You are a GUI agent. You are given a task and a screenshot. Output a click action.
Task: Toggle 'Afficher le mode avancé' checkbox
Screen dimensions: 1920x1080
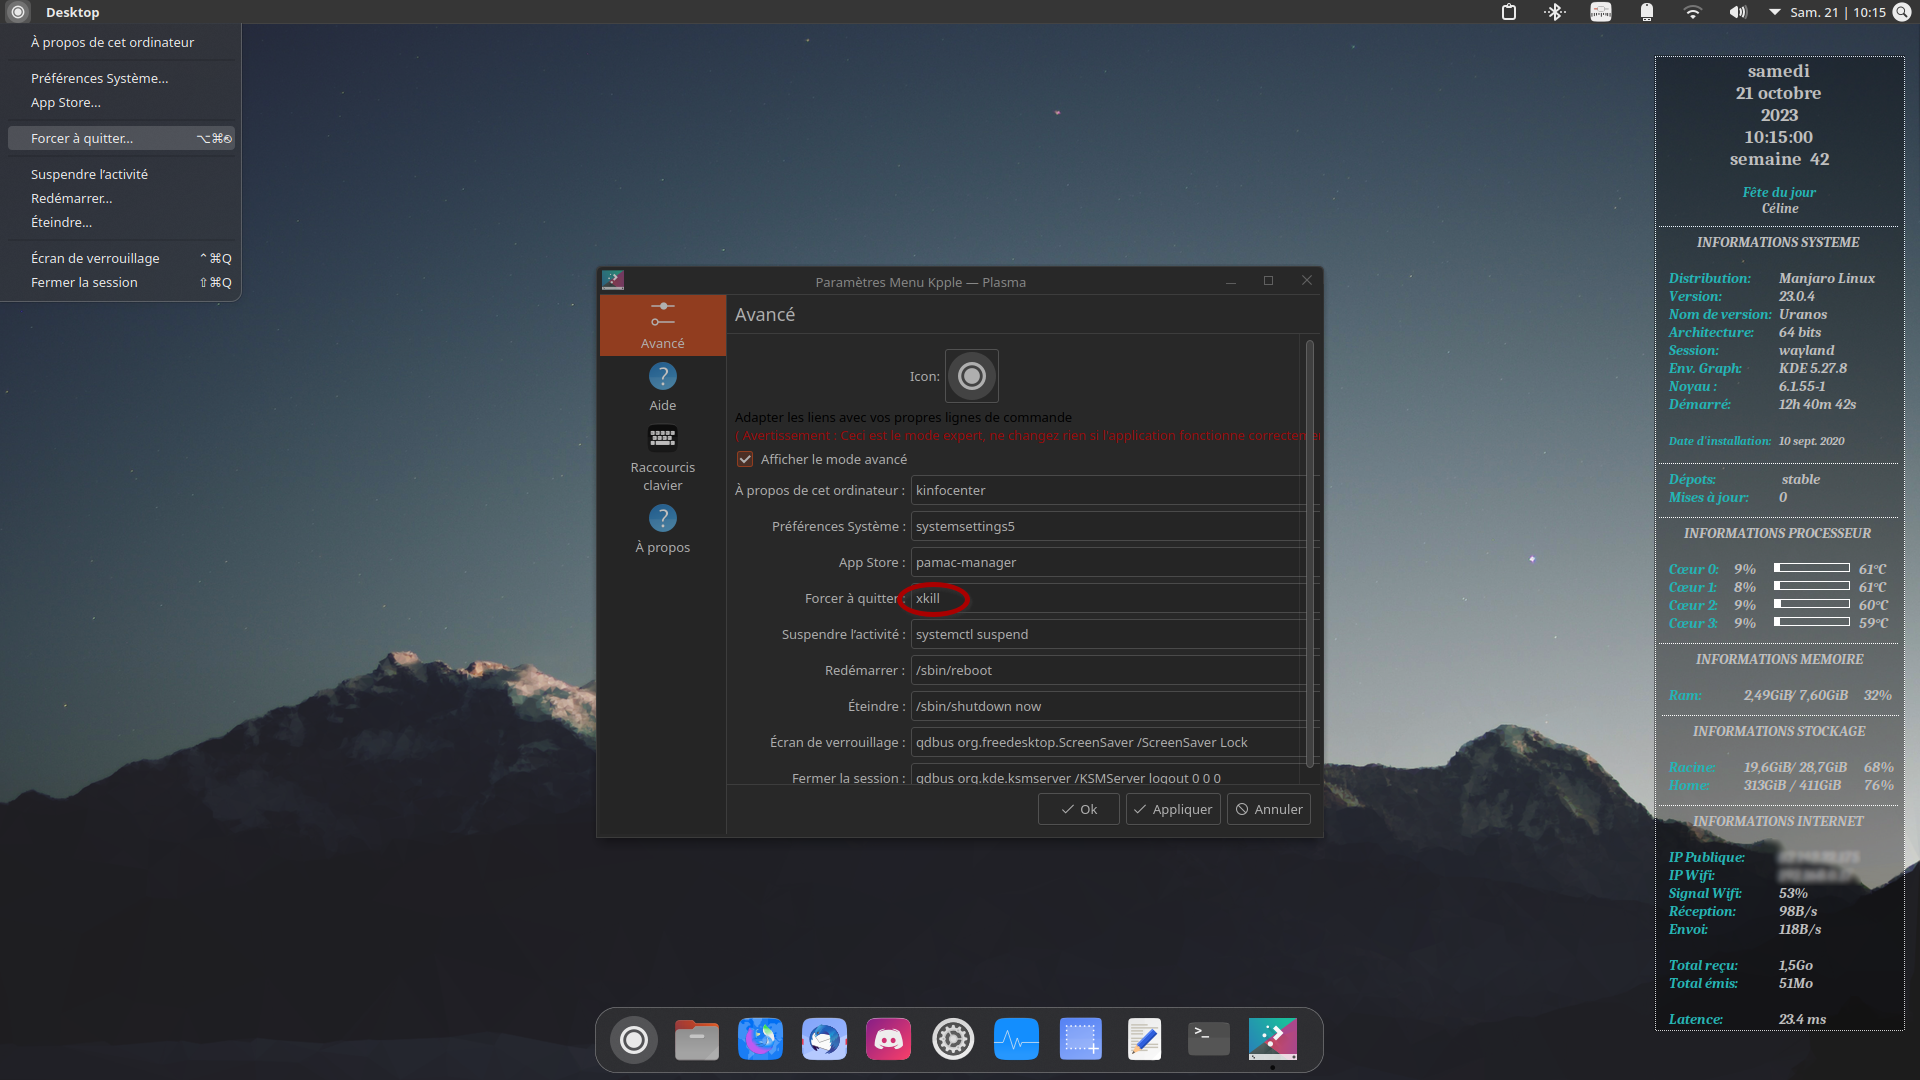(745, 459)
